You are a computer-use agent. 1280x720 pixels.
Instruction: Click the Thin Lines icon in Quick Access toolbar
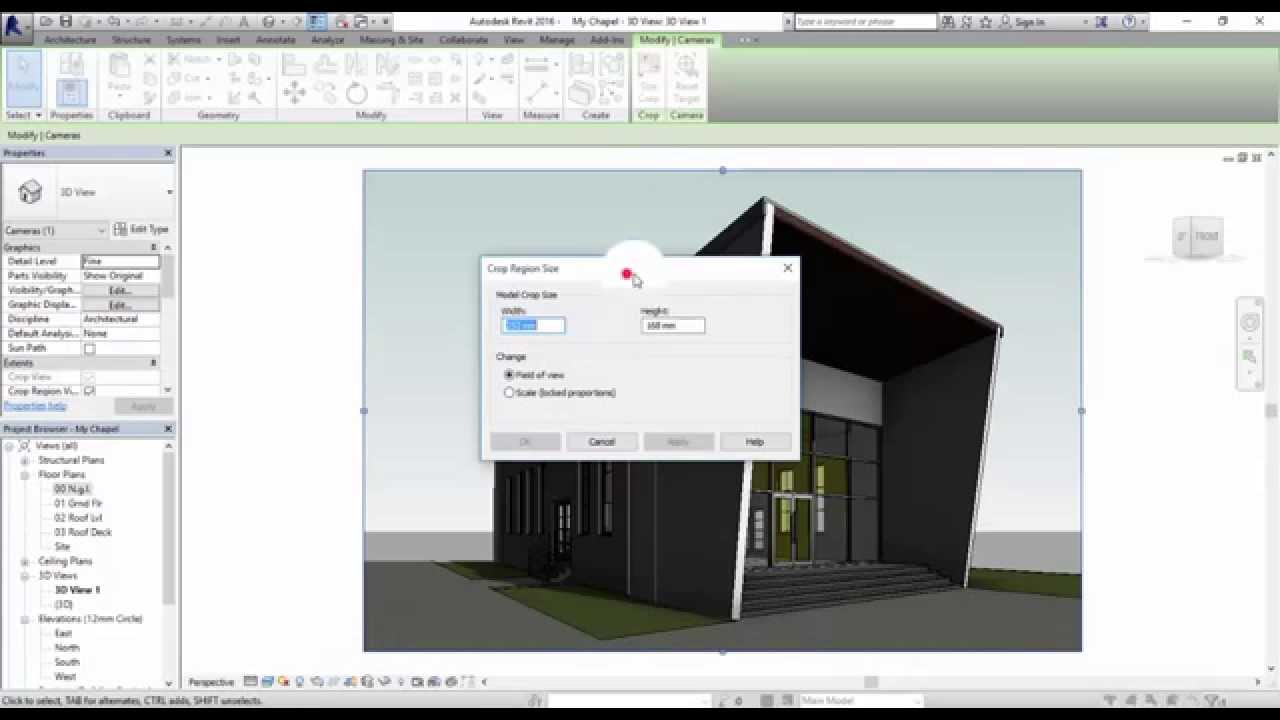point(317,21)
